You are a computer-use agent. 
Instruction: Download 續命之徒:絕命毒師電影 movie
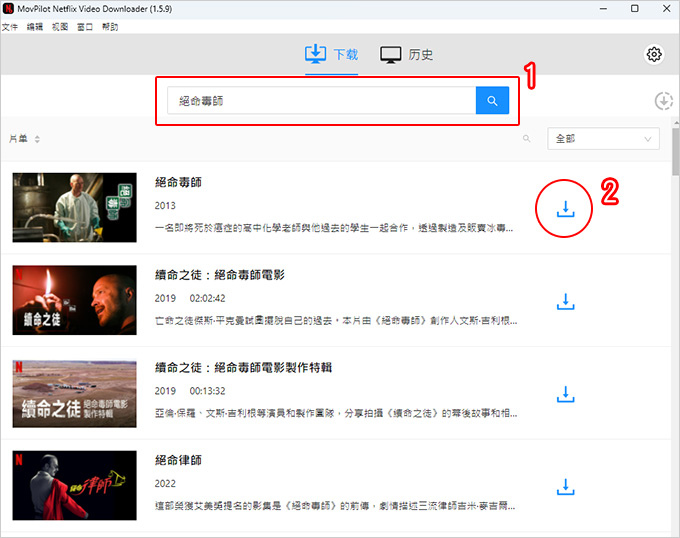tap(565, 302)
